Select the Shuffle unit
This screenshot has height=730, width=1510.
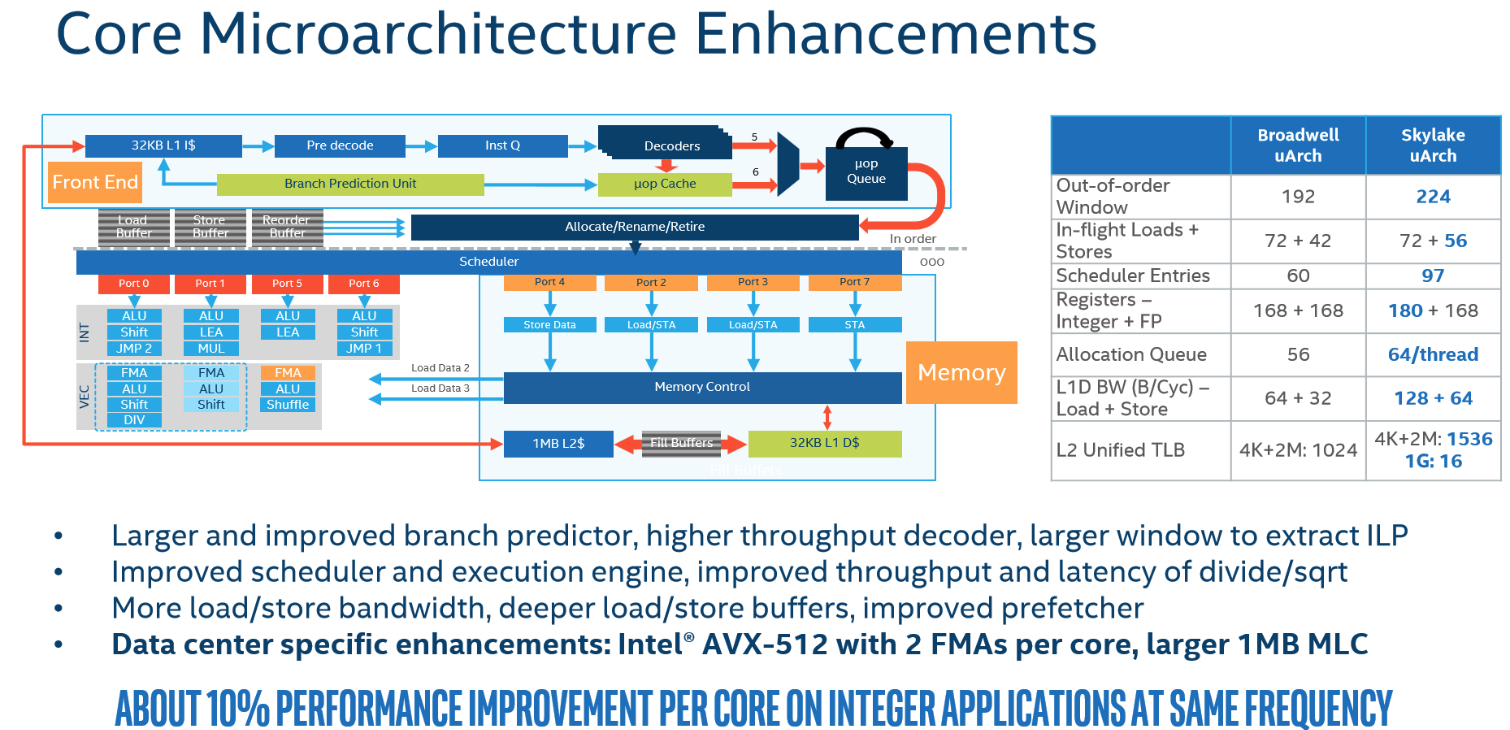[288, 404]
